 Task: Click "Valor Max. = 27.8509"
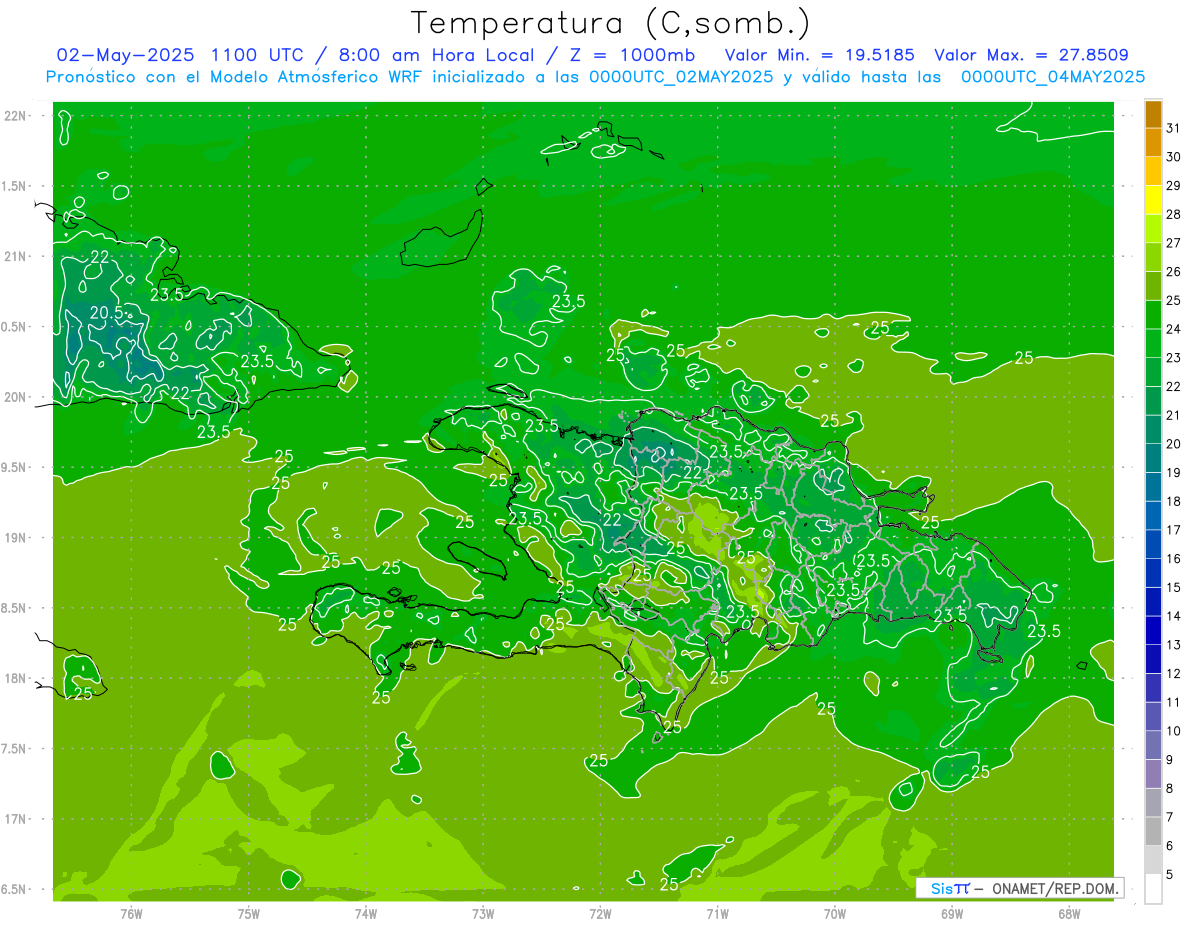point(1031,55)
